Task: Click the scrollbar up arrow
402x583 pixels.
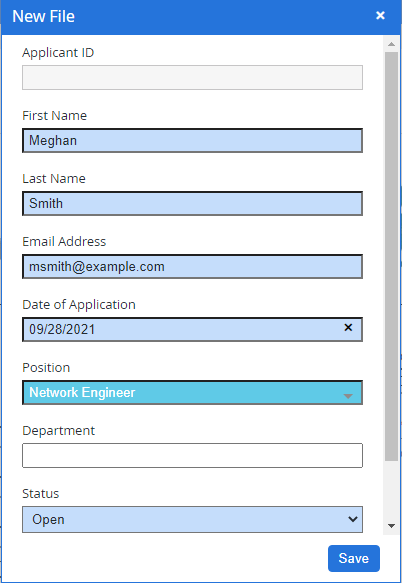Action: pyautogui.click(x=391, y=44)
